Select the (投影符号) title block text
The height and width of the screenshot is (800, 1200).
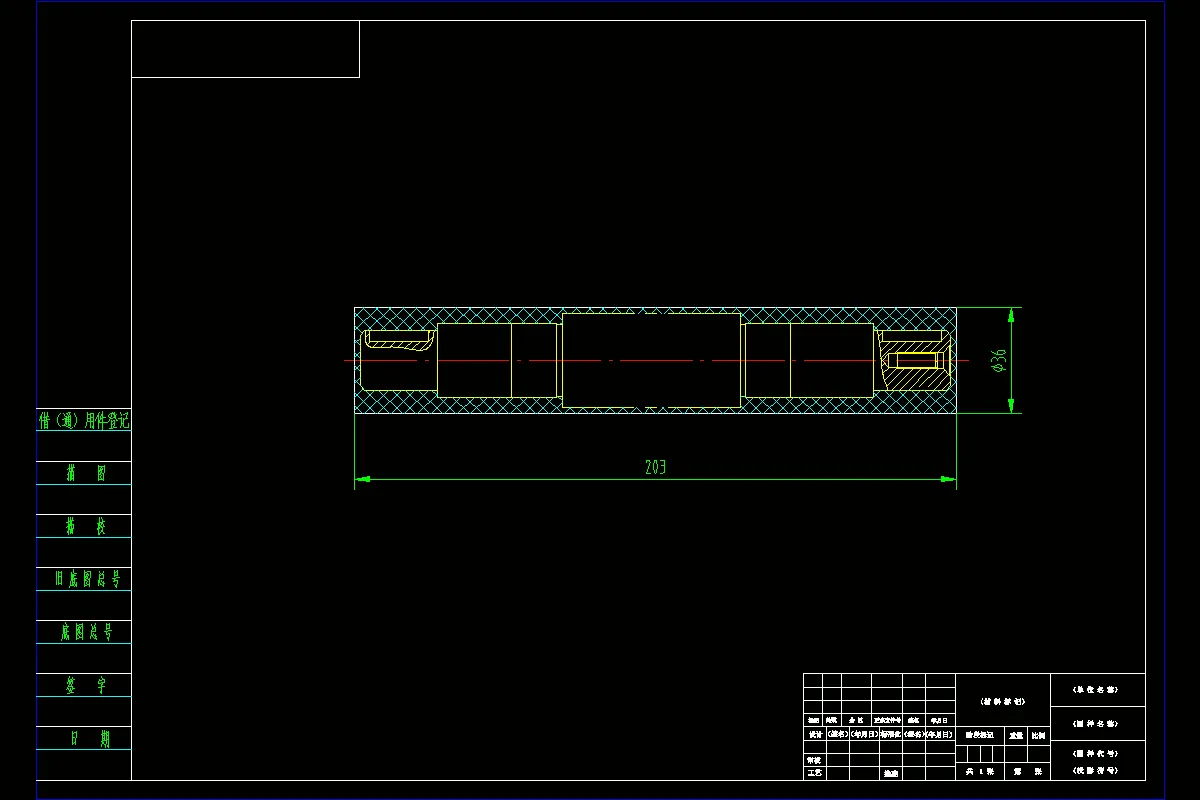(1095, 771)
